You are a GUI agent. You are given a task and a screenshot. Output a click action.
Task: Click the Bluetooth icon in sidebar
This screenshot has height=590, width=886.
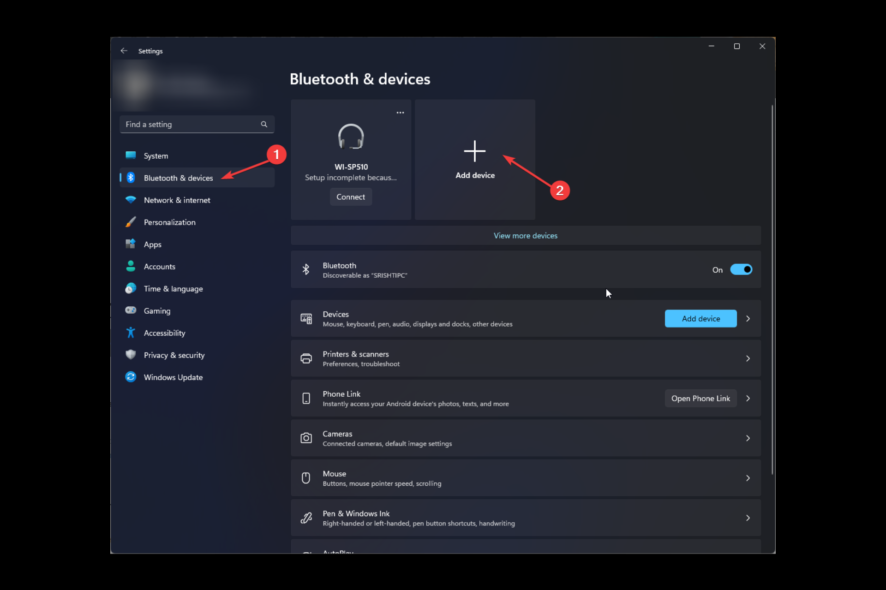point(131,177)
